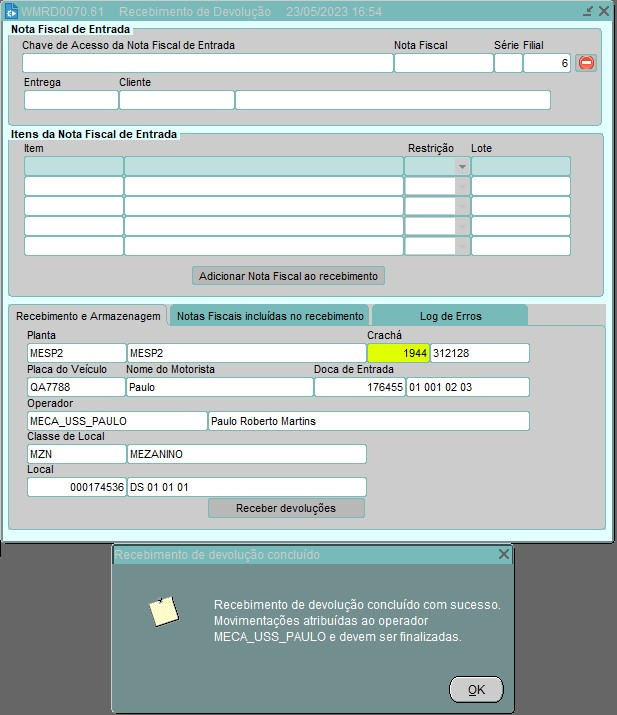Close the Recebimento de Devolução window
617x715 pixels.
tap(604, 11)
